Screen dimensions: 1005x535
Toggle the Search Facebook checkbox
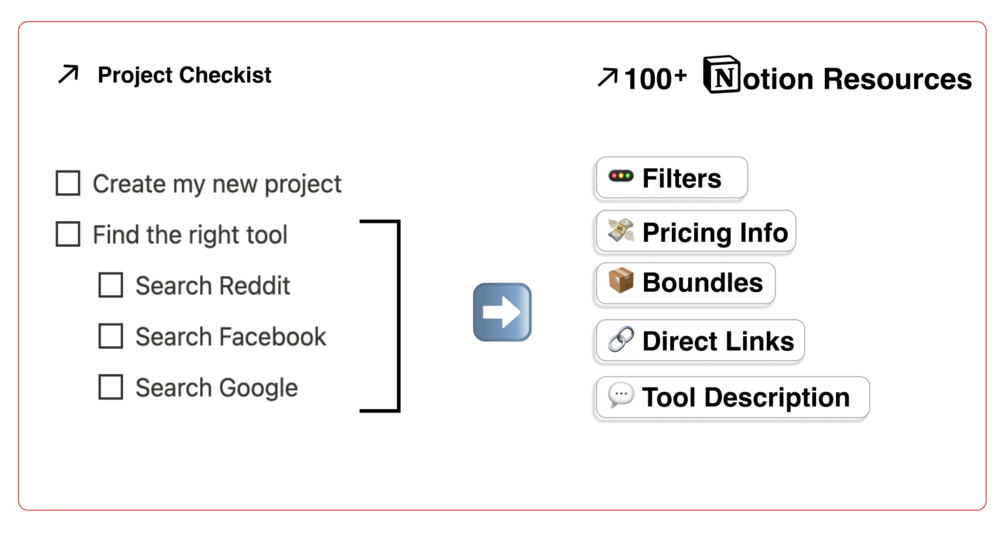pyautogui.click(x=111, y=336)
